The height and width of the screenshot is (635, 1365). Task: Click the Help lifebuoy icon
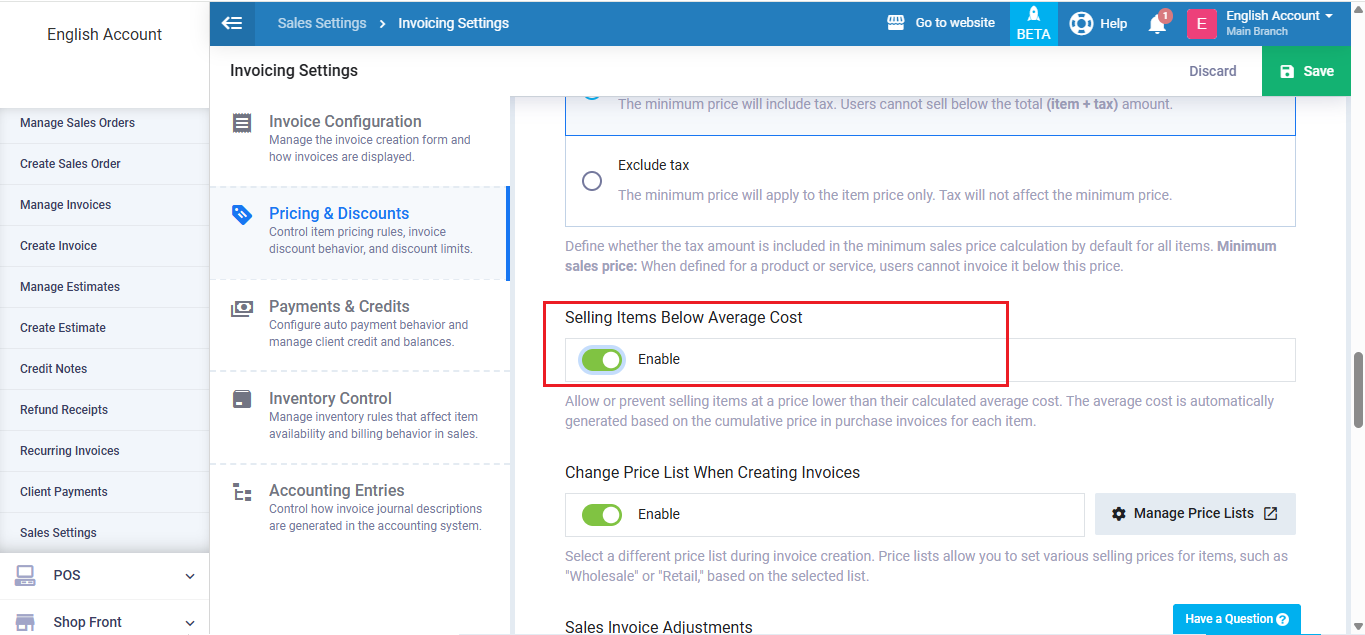coord(1081,23)
